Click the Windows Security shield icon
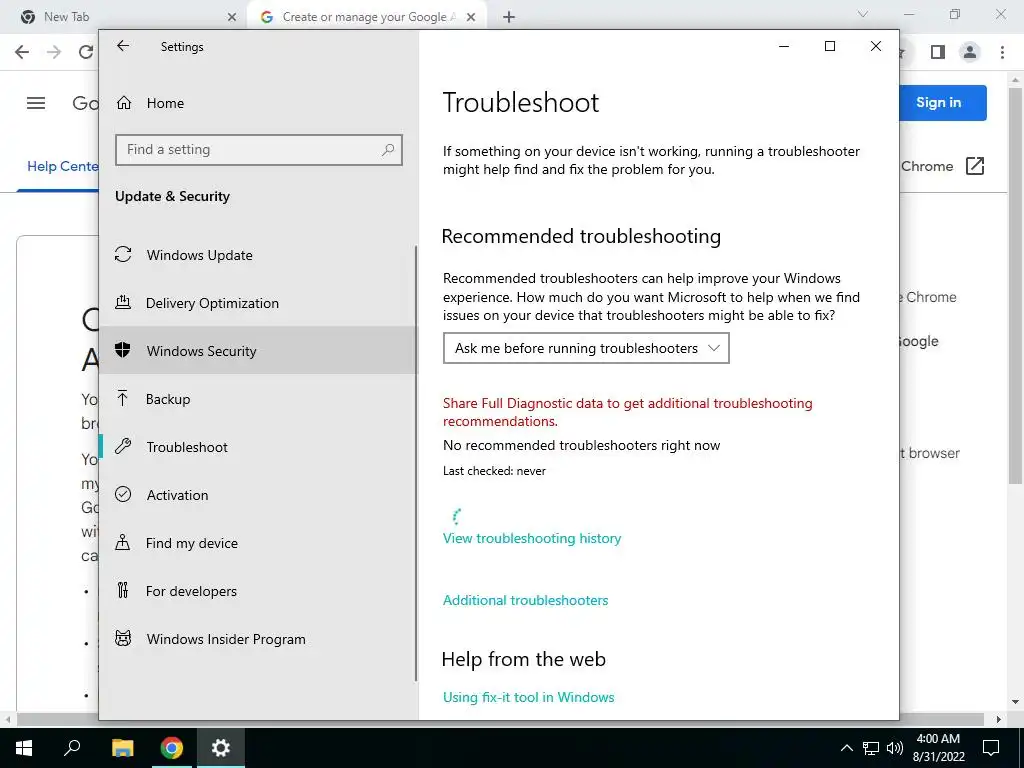1024x768 pixels. (123, 350)
